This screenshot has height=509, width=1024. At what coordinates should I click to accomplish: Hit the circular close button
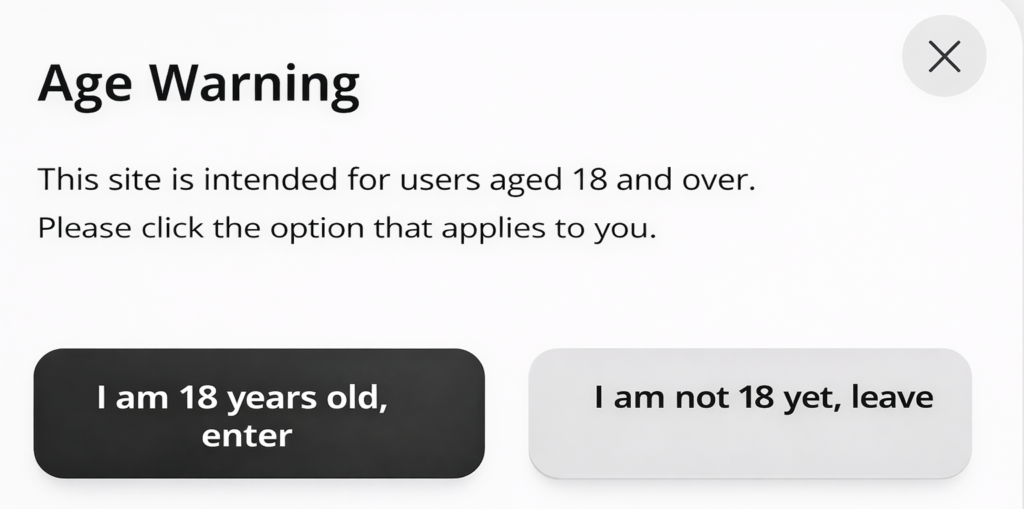944,56
